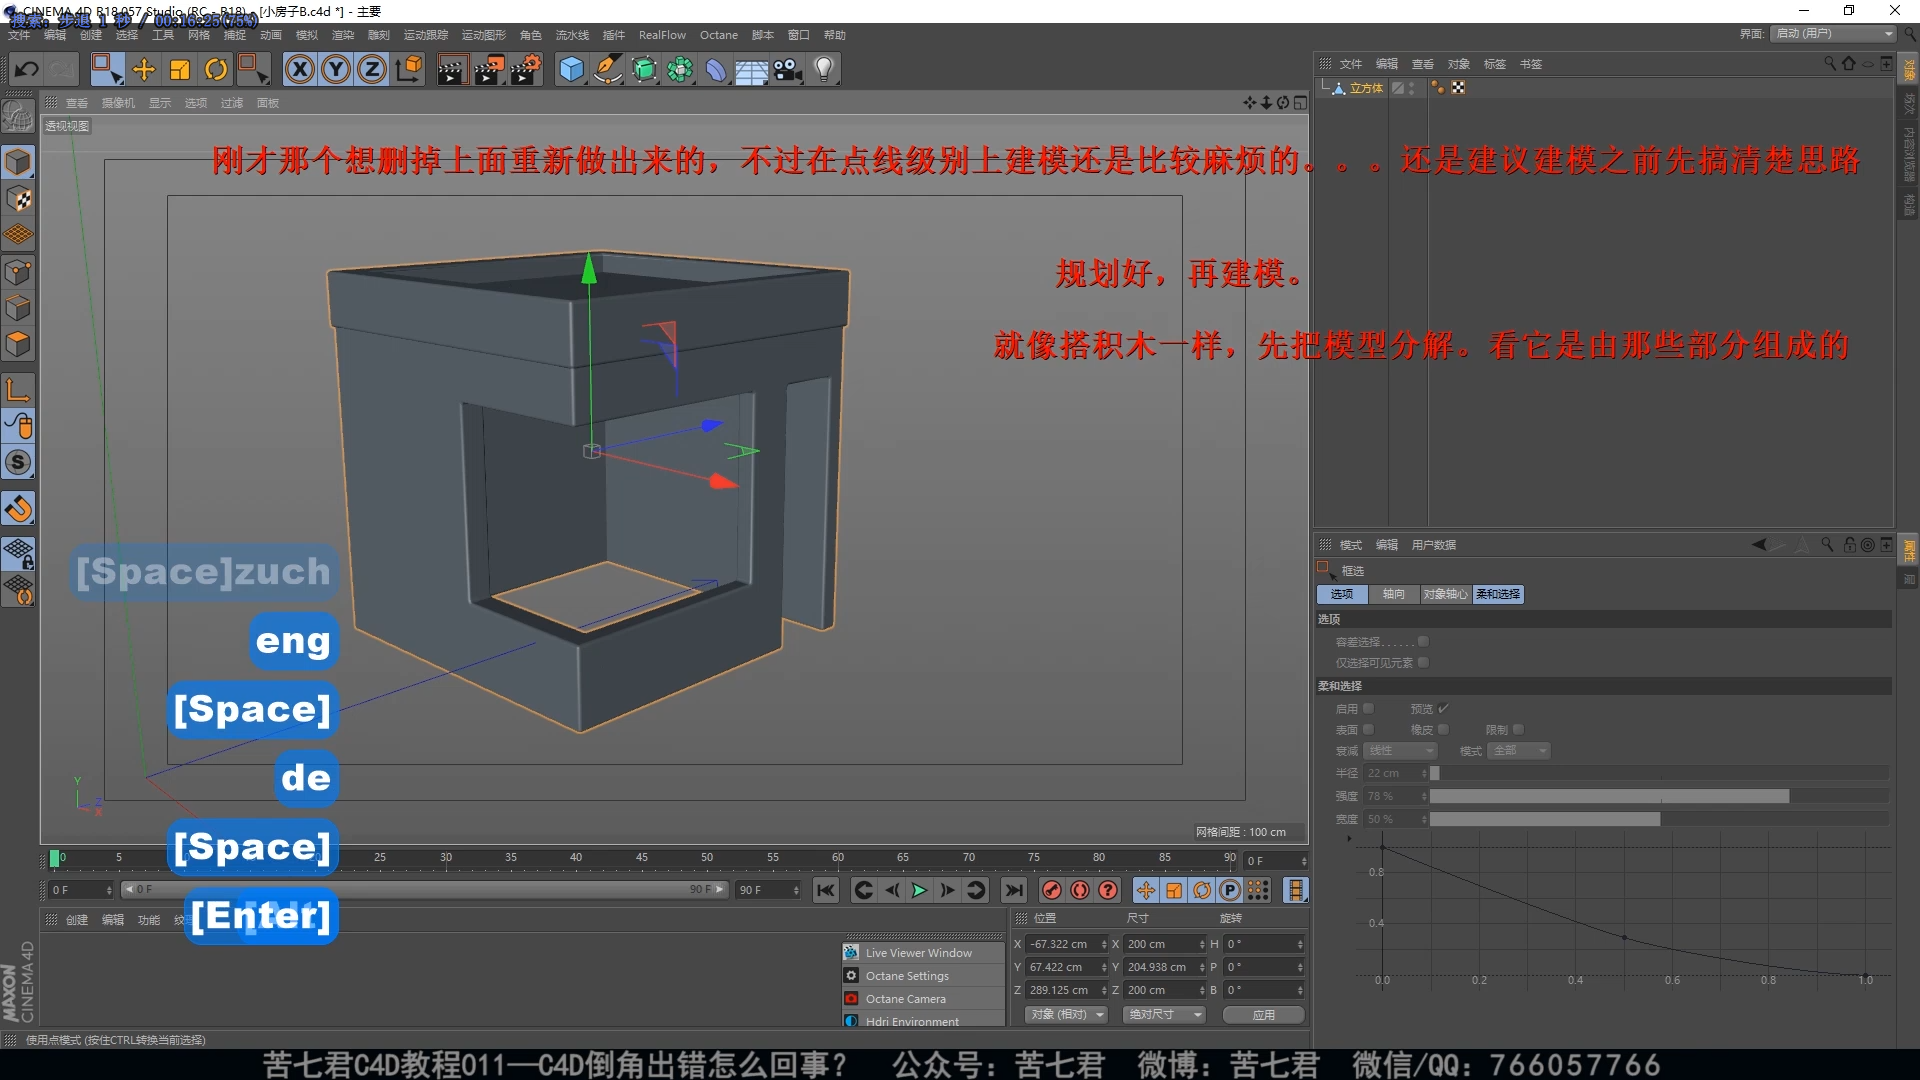Open Octane Settings entry
The height and width of the screenshot is (1080, 1920).
[x=923, y=976]
